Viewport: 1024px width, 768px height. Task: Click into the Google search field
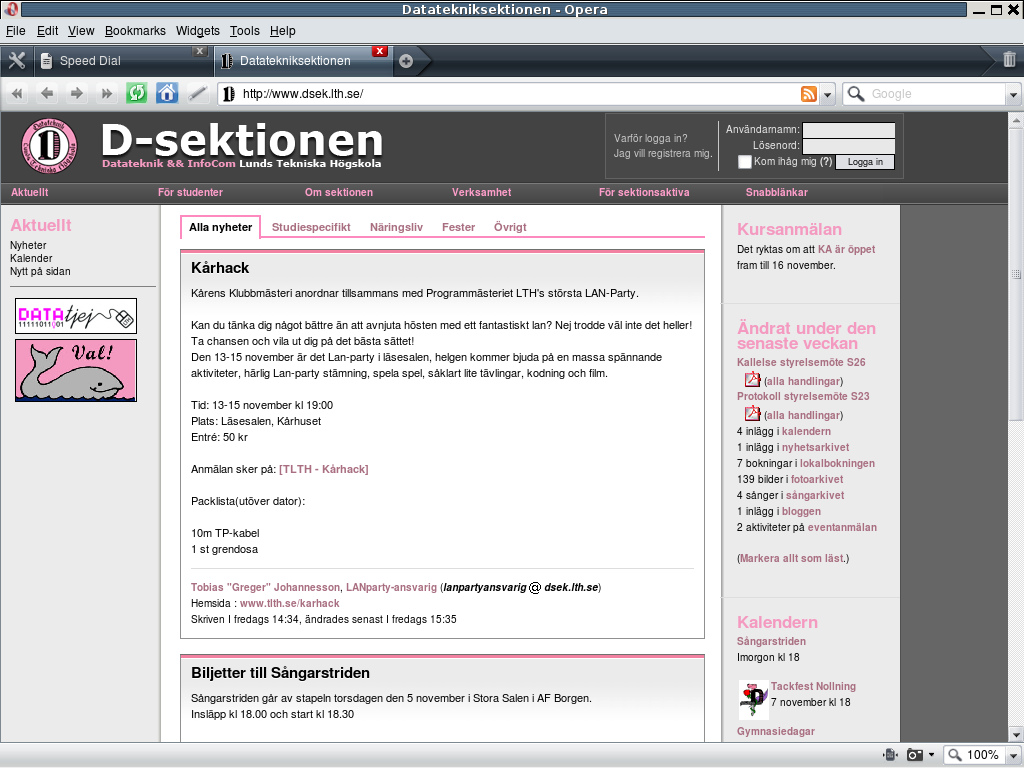[x=935, y=94]
